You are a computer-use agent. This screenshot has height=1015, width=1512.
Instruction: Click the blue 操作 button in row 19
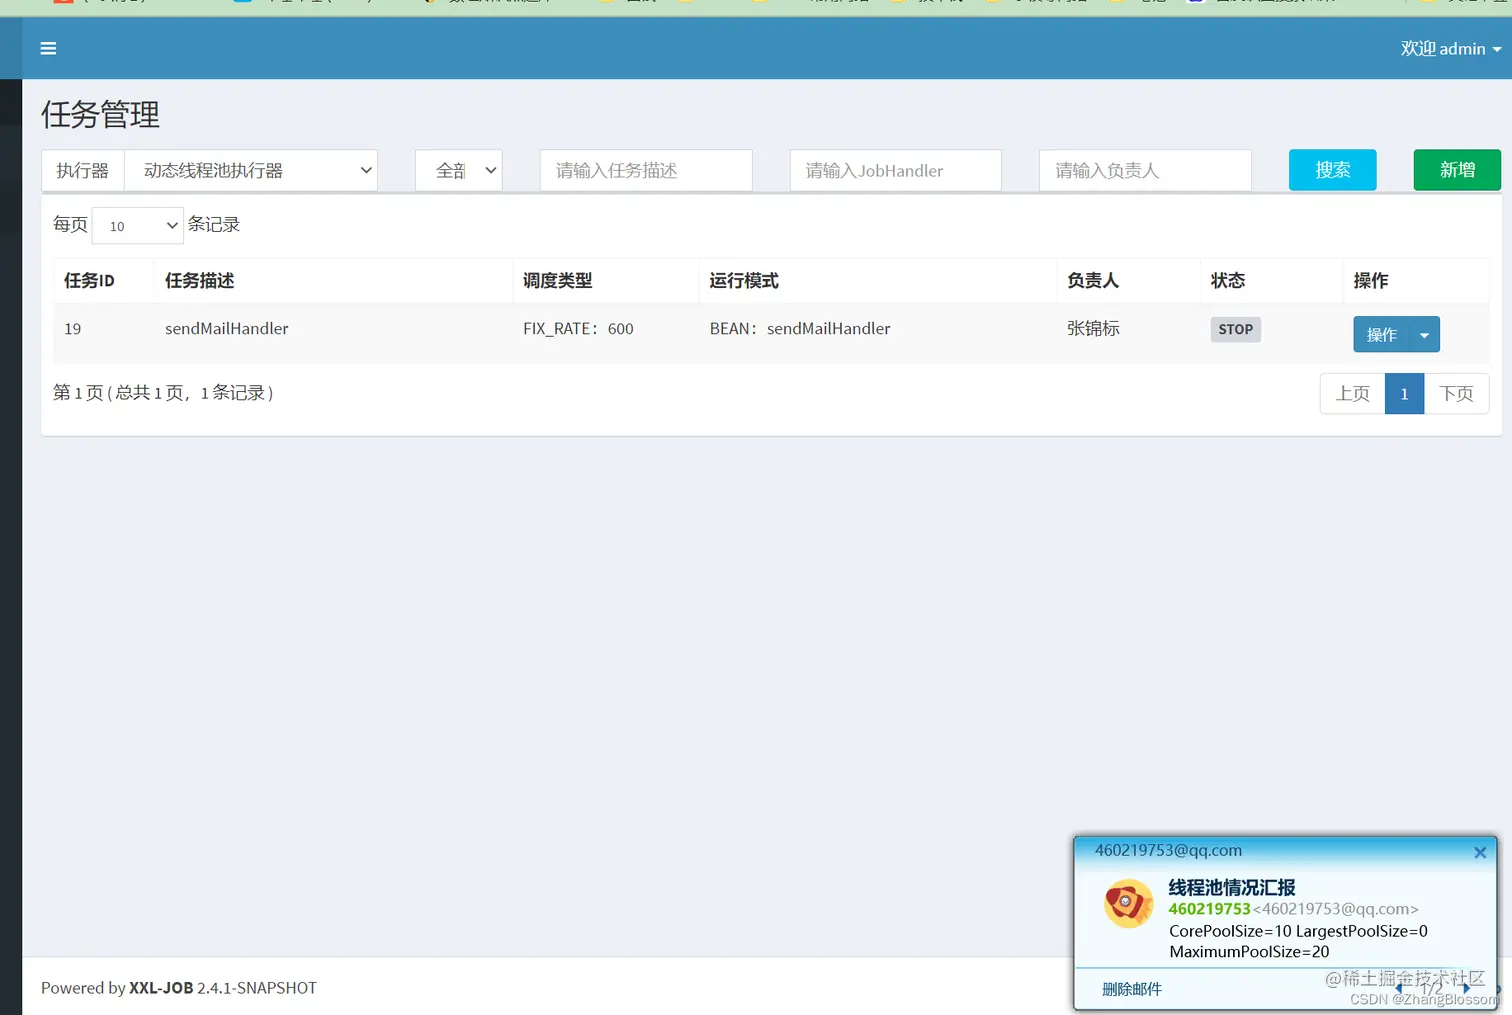(x=1381, y=335)
